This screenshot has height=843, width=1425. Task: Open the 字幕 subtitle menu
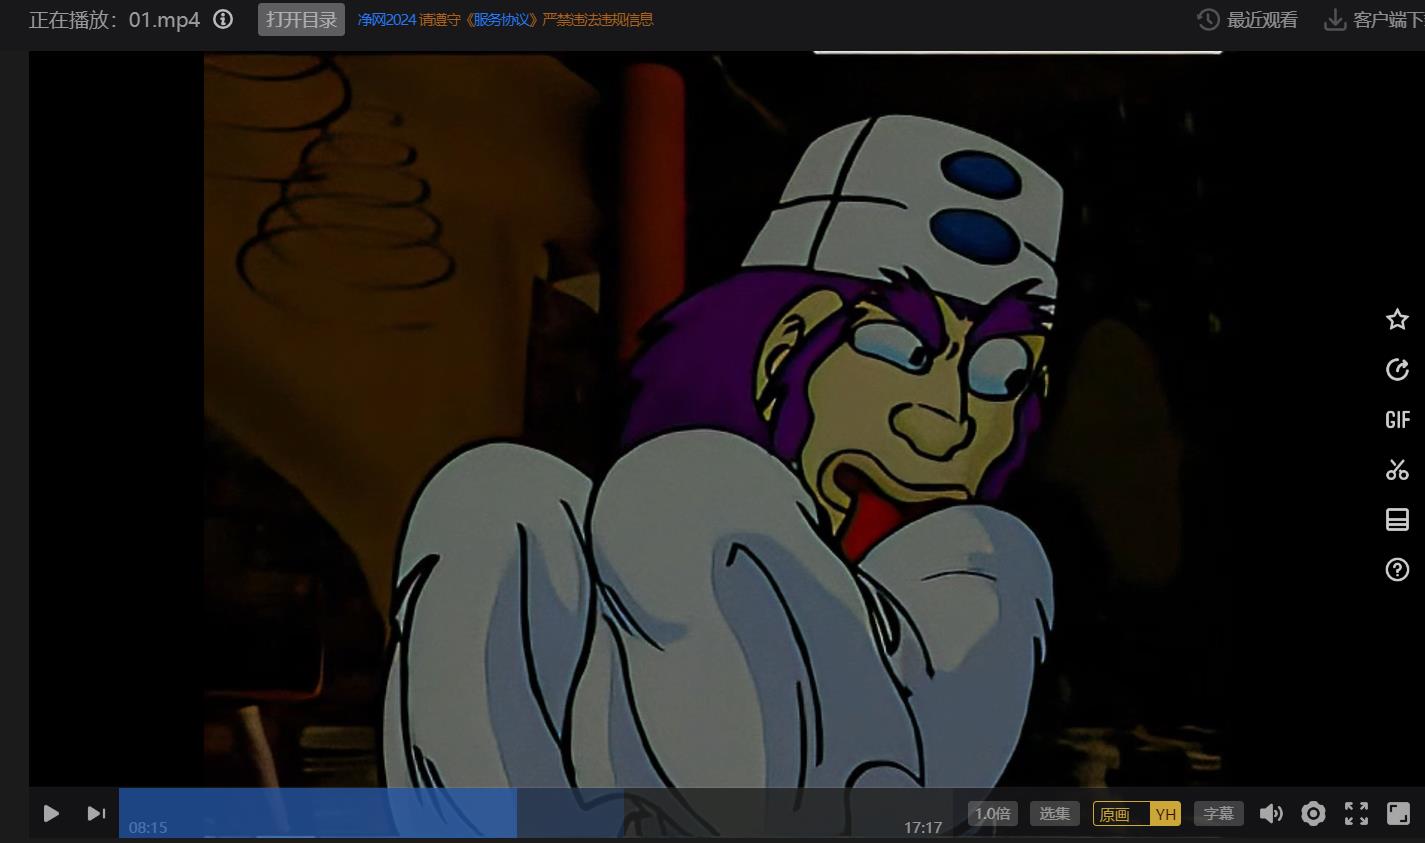[x=1218, y=814]
